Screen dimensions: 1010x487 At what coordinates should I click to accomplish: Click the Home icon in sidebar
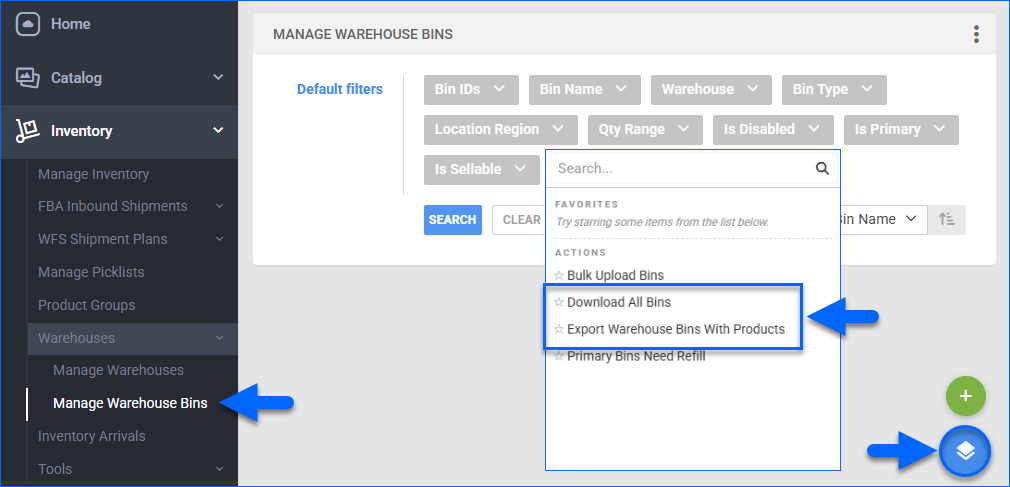click(27, 24)
